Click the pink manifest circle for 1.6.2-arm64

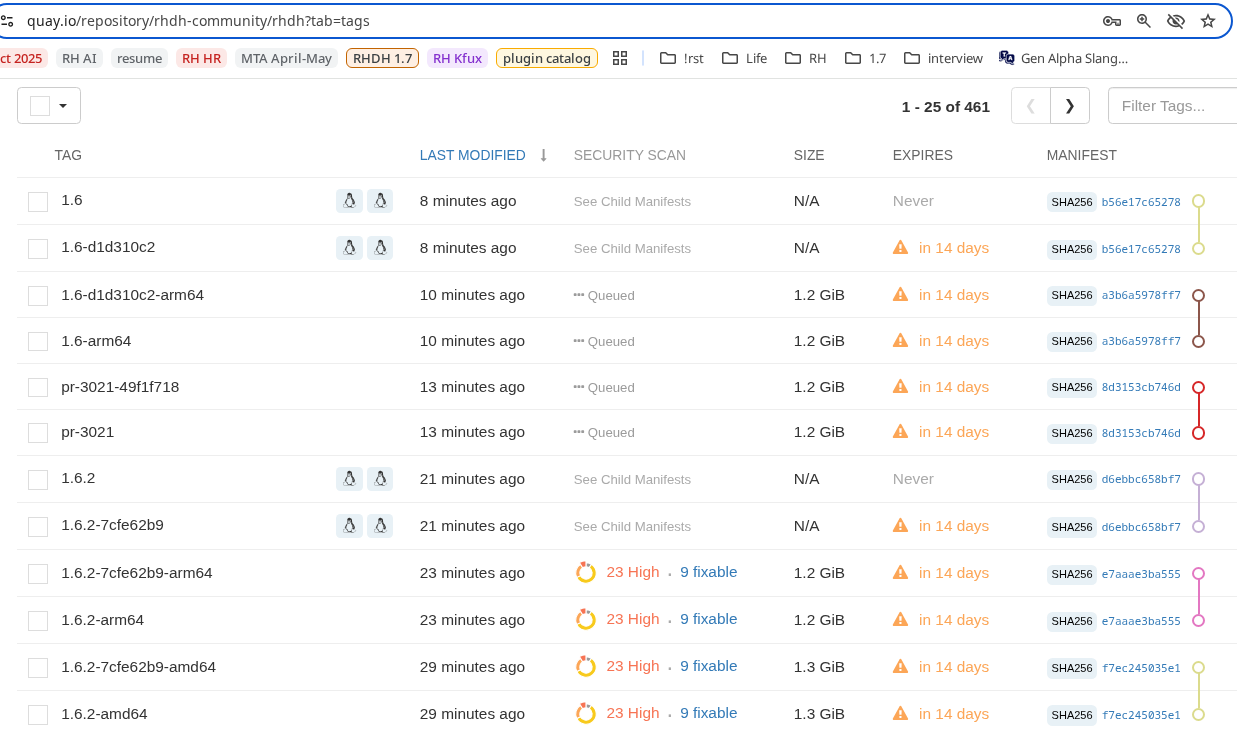(x=1198, y=620)
